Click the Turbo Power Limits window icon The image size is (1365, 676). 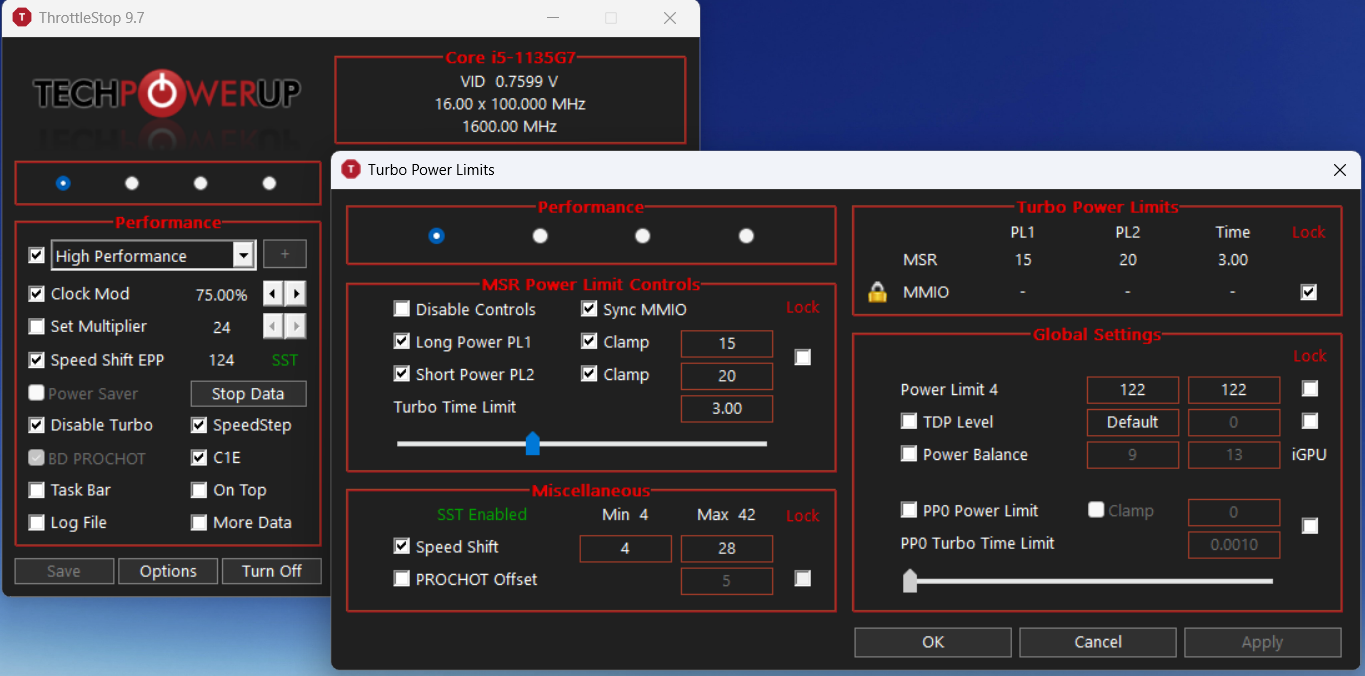(x=350, y=169)
